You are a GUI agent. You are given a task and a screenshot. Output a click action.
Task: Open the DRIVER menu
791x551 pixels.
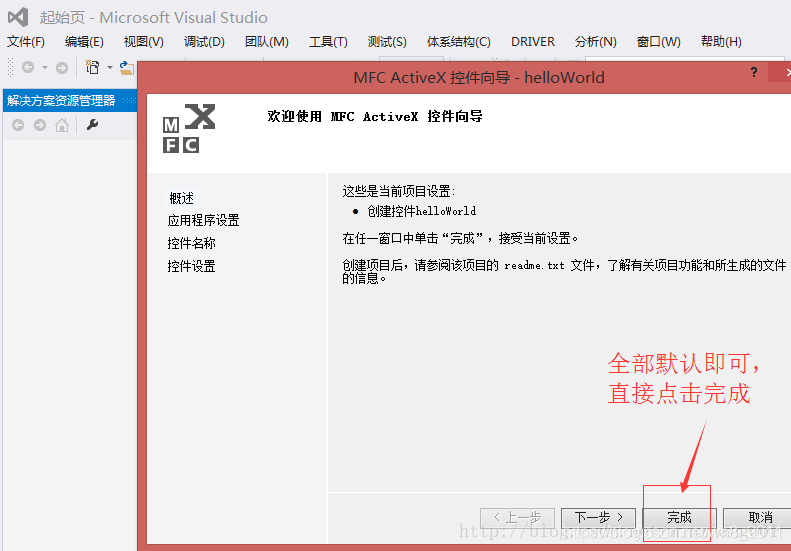[x=533, y=42]
